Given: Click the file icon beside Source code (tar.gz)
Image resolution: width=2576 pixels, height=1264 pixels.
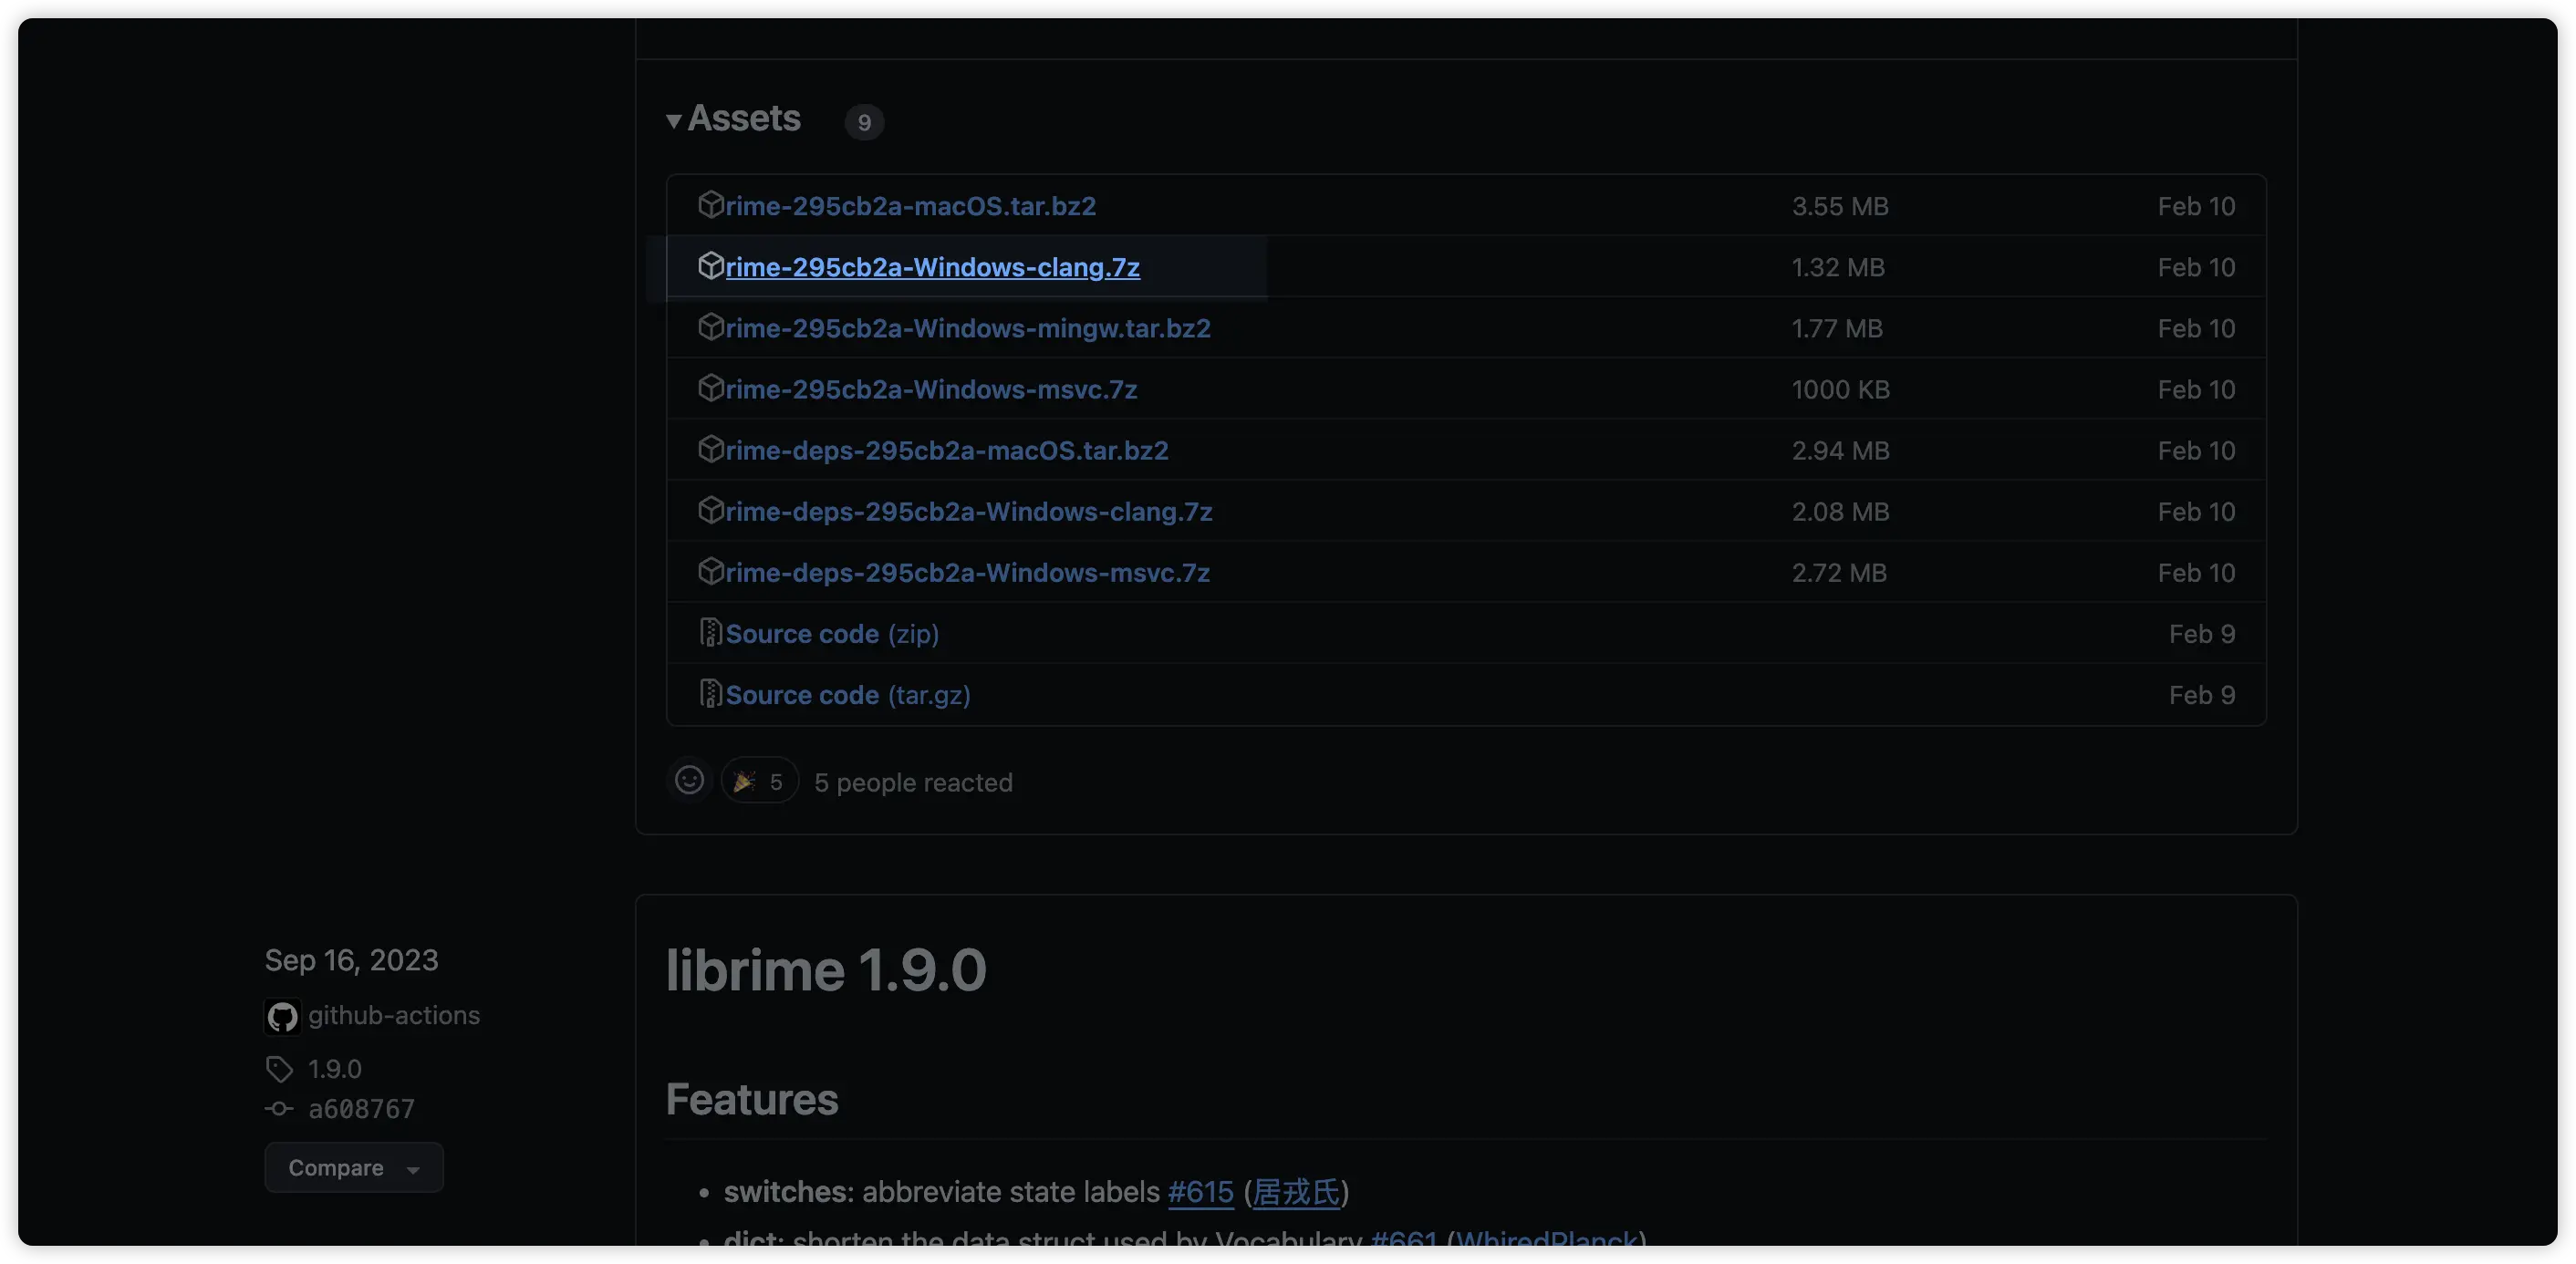Looking at the screenshot, I should (x=710, y=693).
